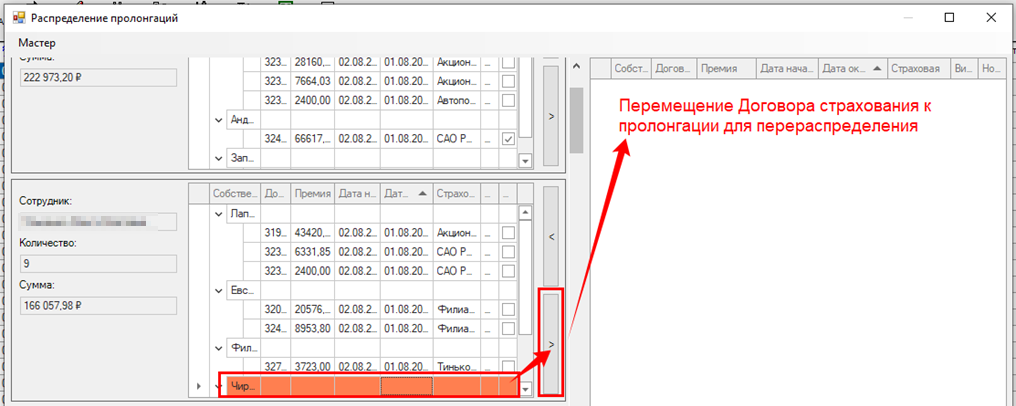The height and width of the screenshot is (406, 1016).
Task: Click the red-highlighted right-arrow move button
Action: [x=551, y=342]
